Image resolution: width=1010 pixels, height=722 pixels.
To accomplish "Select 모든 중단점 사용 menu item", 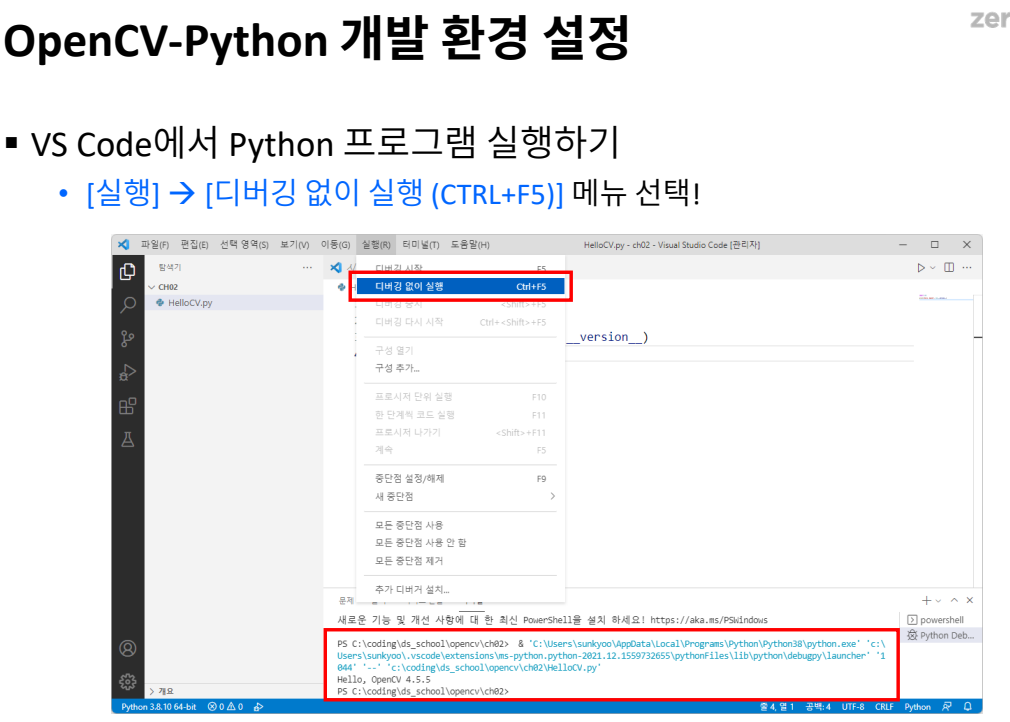I will pyautogui.click(x=460, y=525).
